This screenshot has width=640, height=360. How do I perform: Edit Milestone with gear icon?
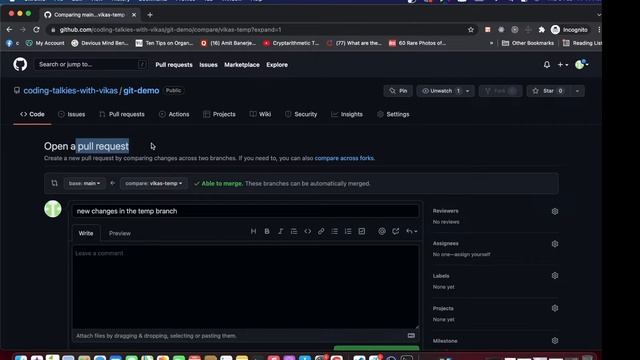point(555,340)
